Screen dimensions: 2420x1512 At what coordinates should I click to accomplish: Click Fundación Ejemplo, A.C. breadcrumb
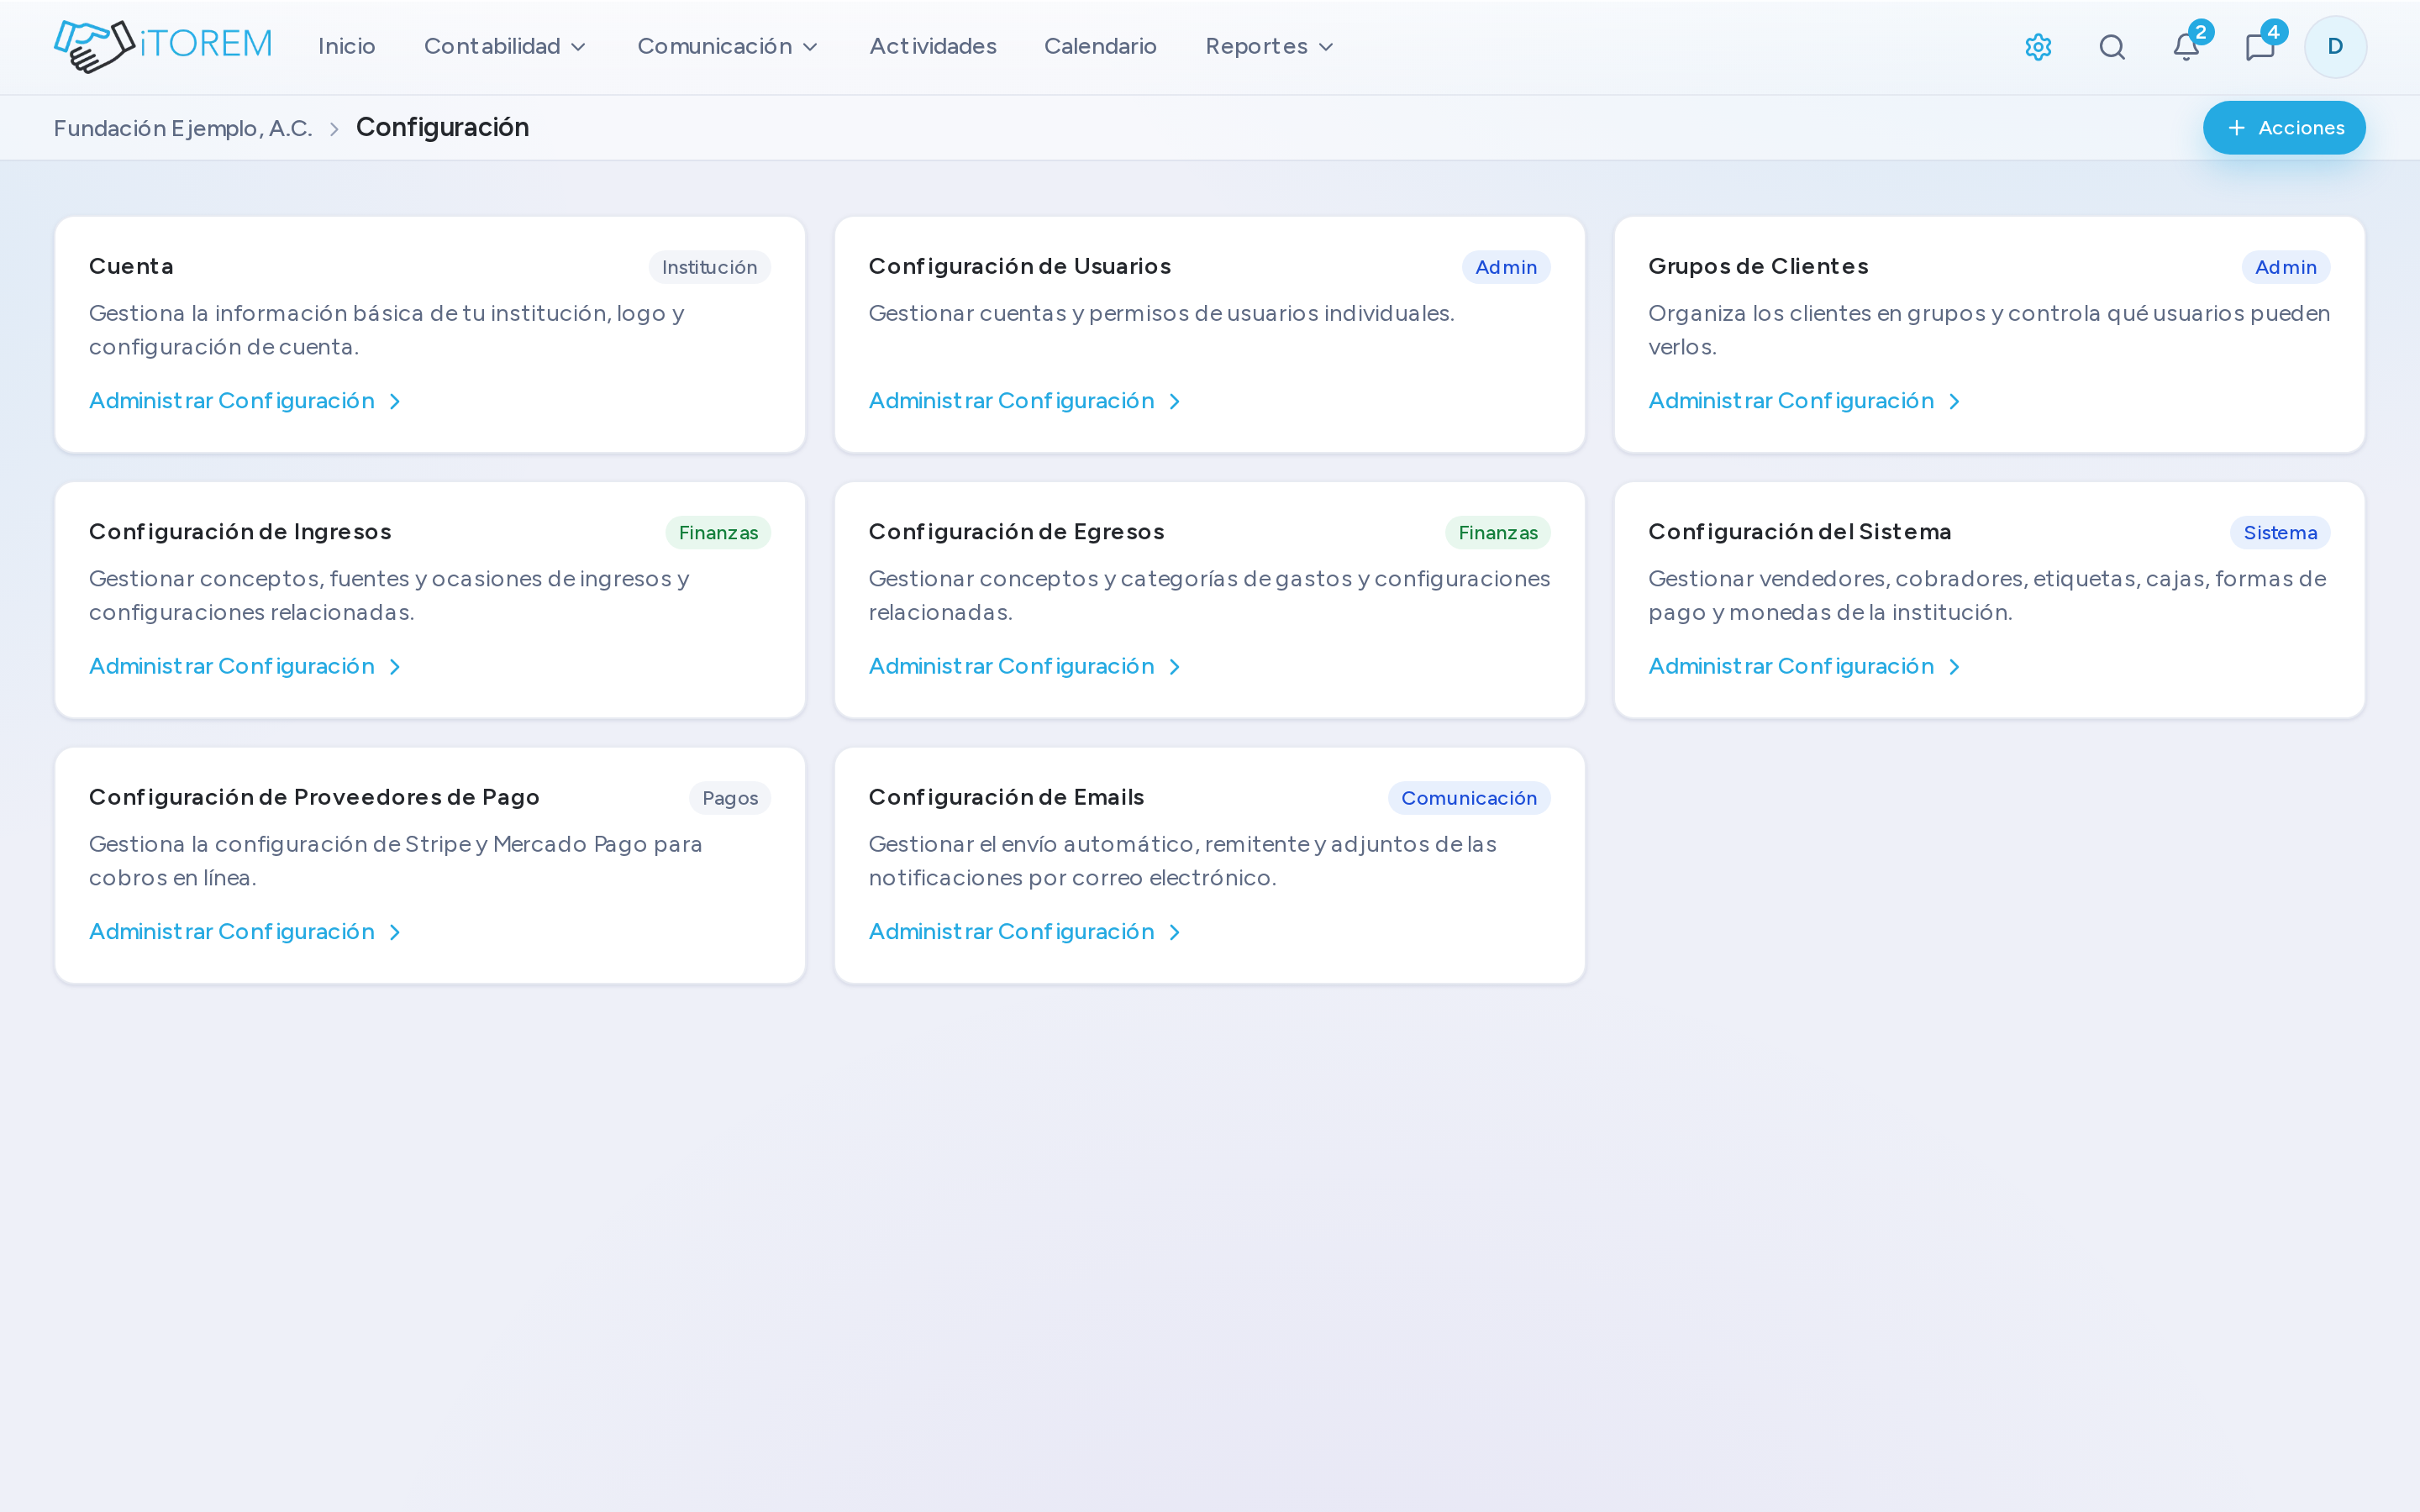pos(183,128)
